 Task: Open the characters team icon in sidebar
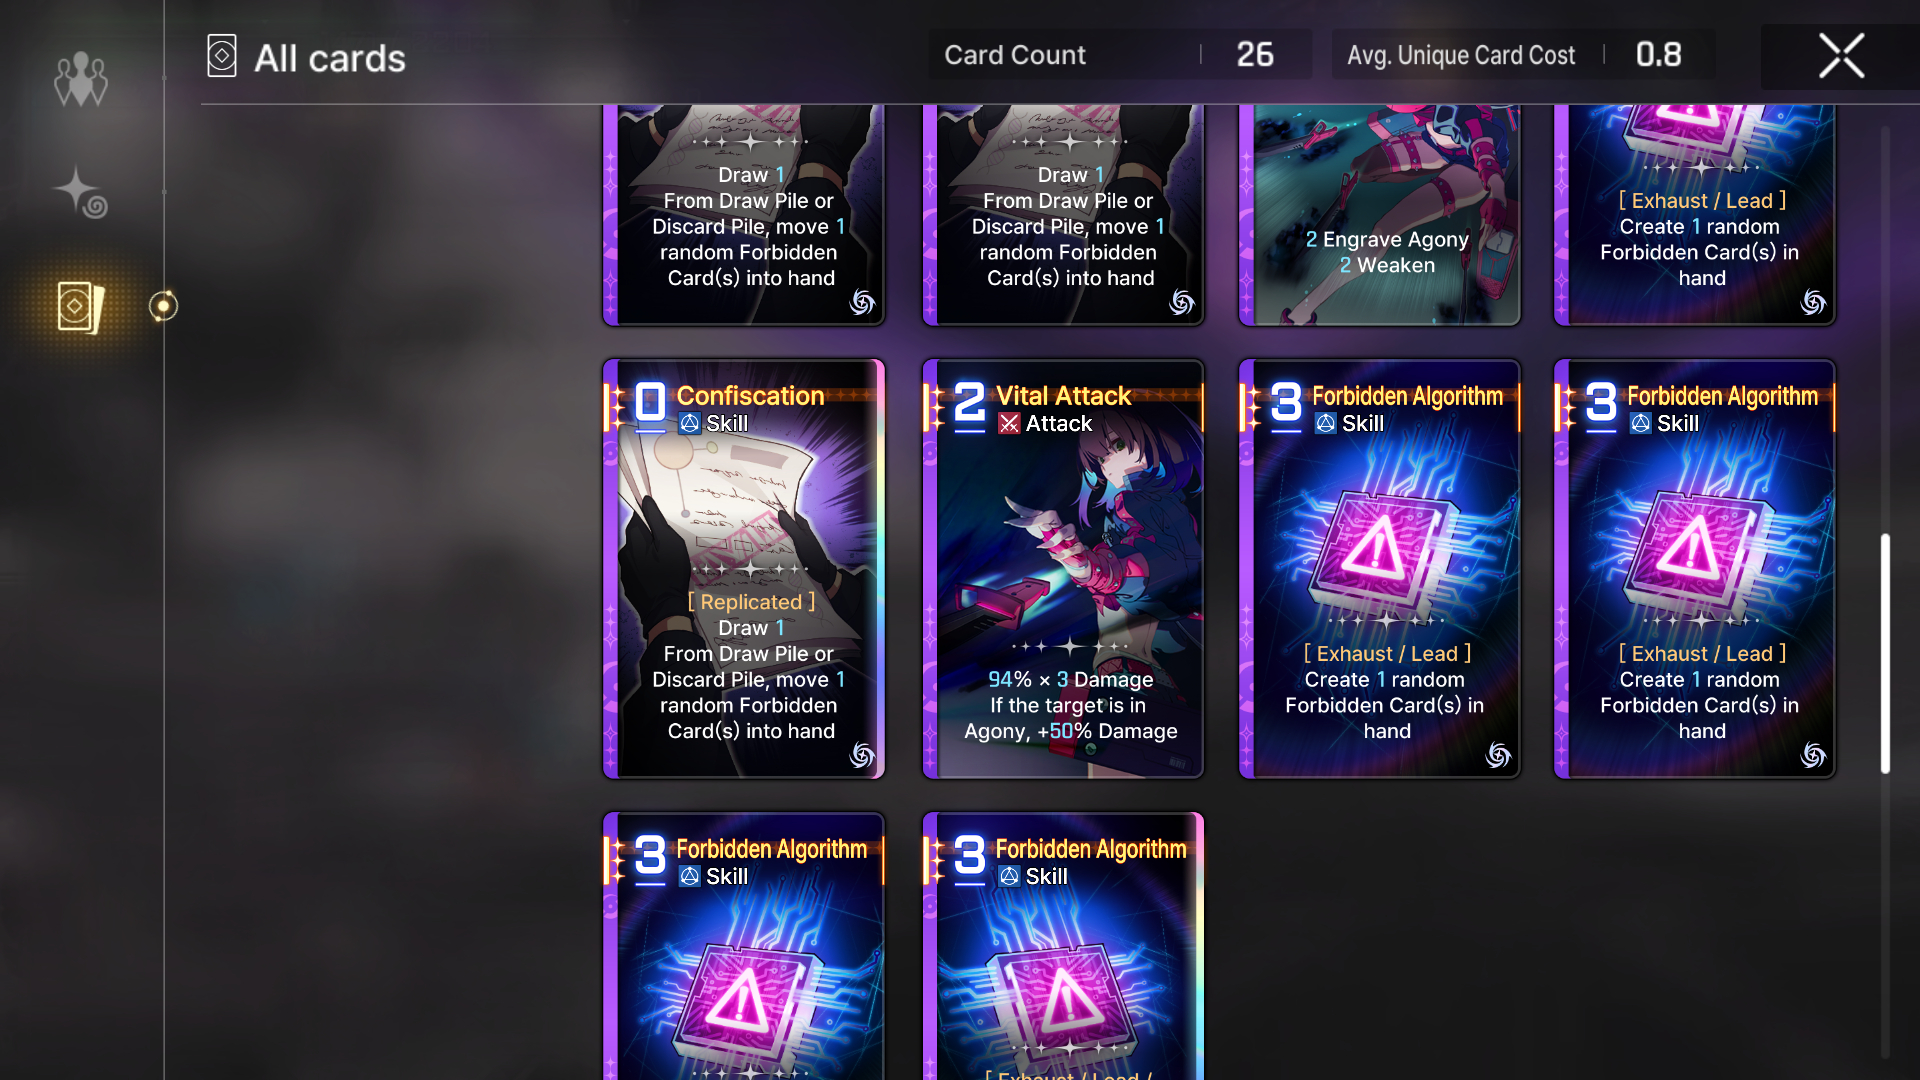pyautogui.click(x=80, y=79)
